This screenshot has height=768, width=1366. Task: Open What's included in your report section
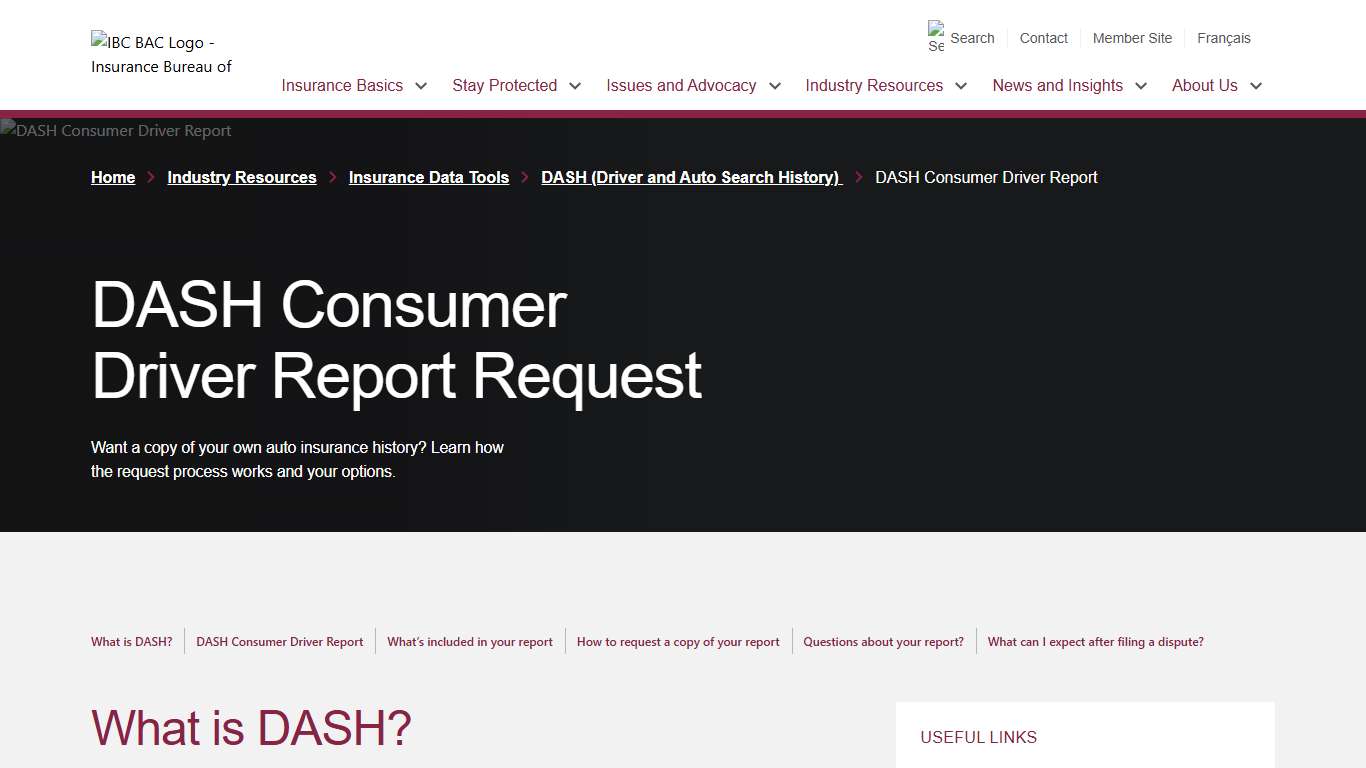click(x=470, y=641)
